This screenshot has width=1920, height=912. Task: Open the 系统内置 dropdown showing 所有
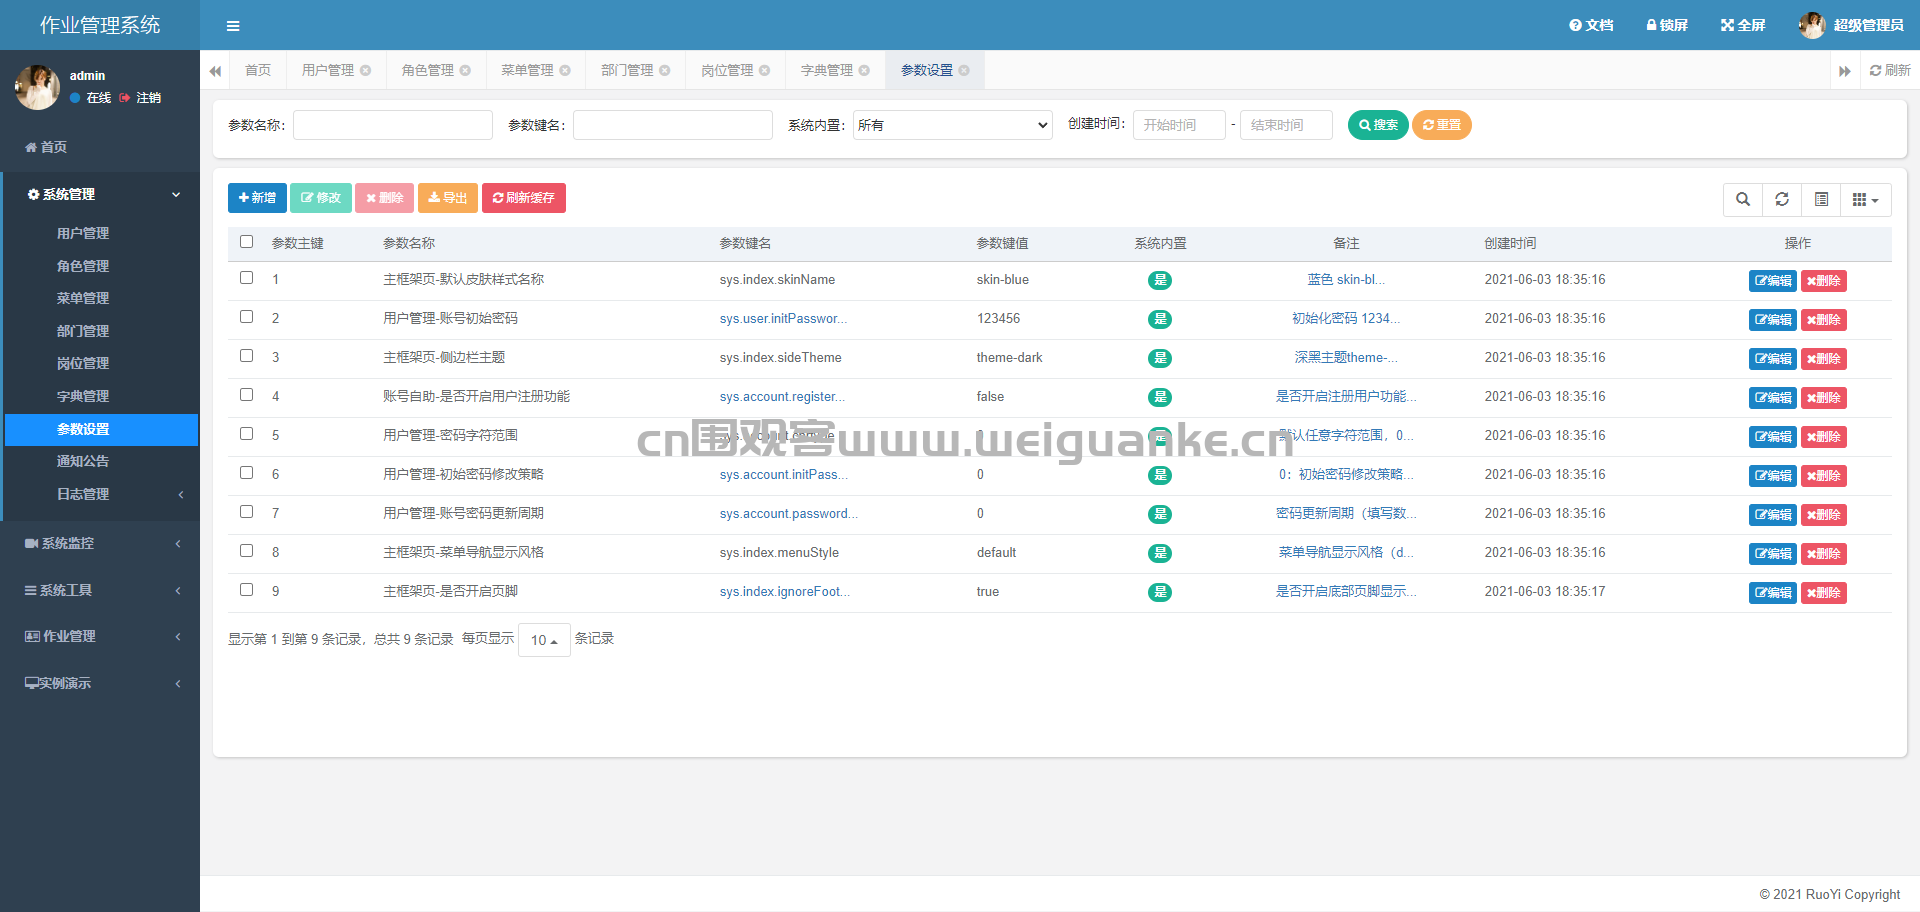point(952,125)
